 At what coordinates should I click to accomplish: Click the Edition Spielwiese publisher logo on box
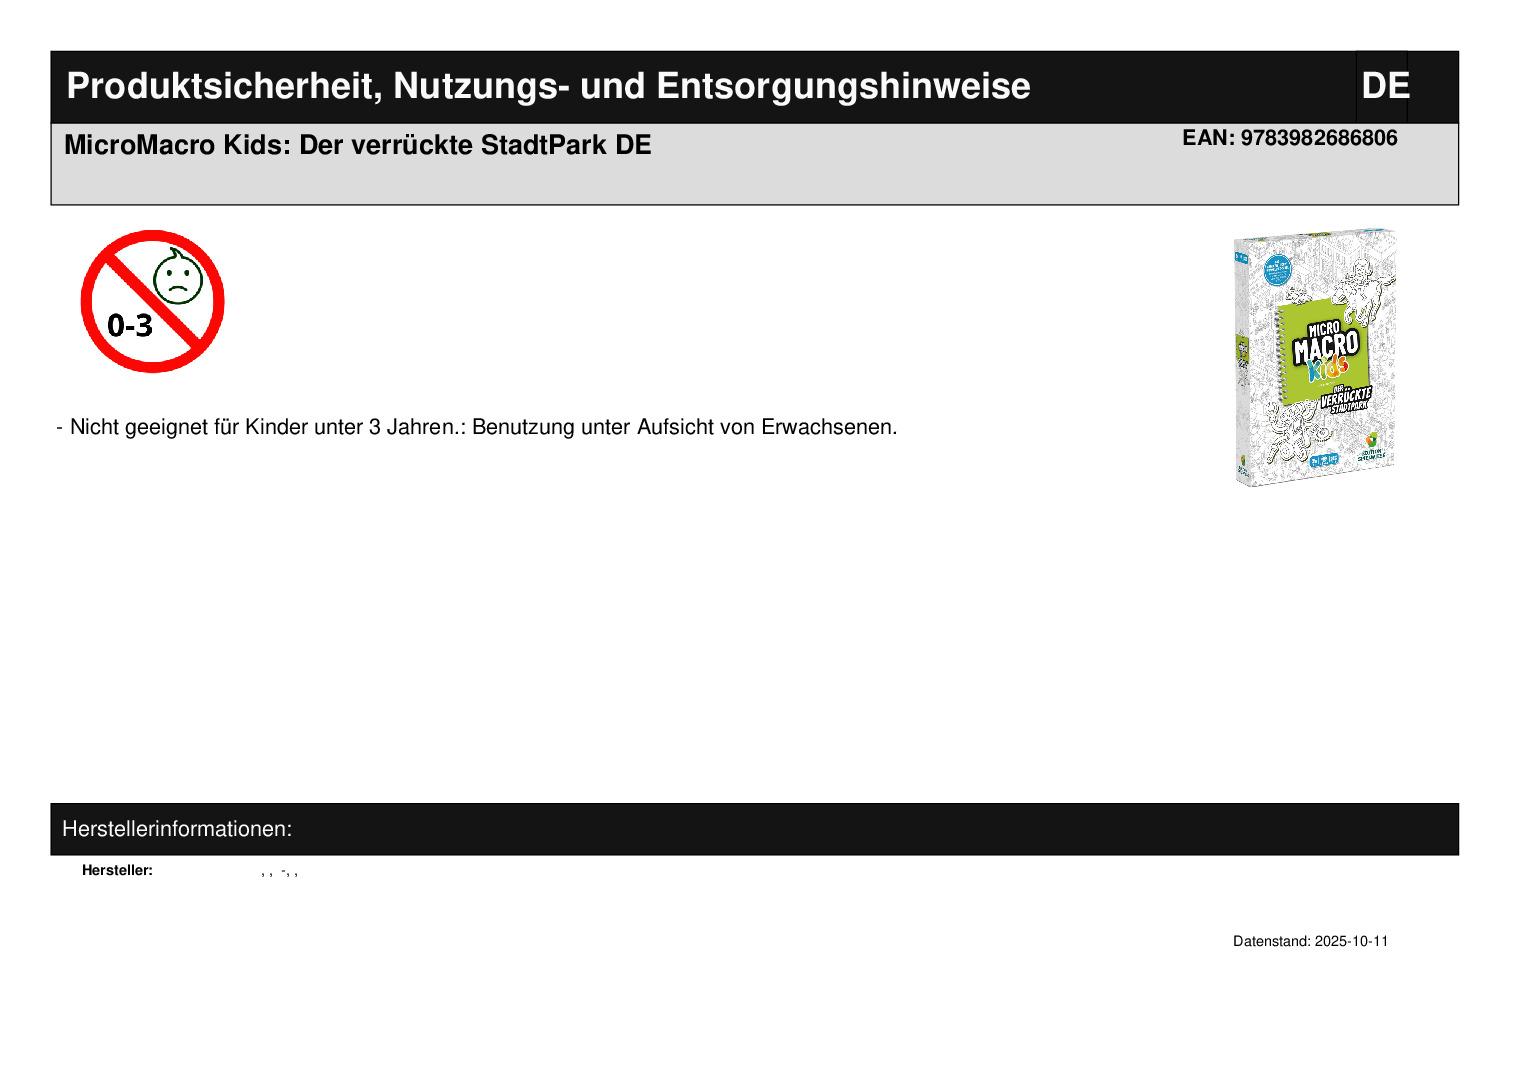[x=1372, y=446]
